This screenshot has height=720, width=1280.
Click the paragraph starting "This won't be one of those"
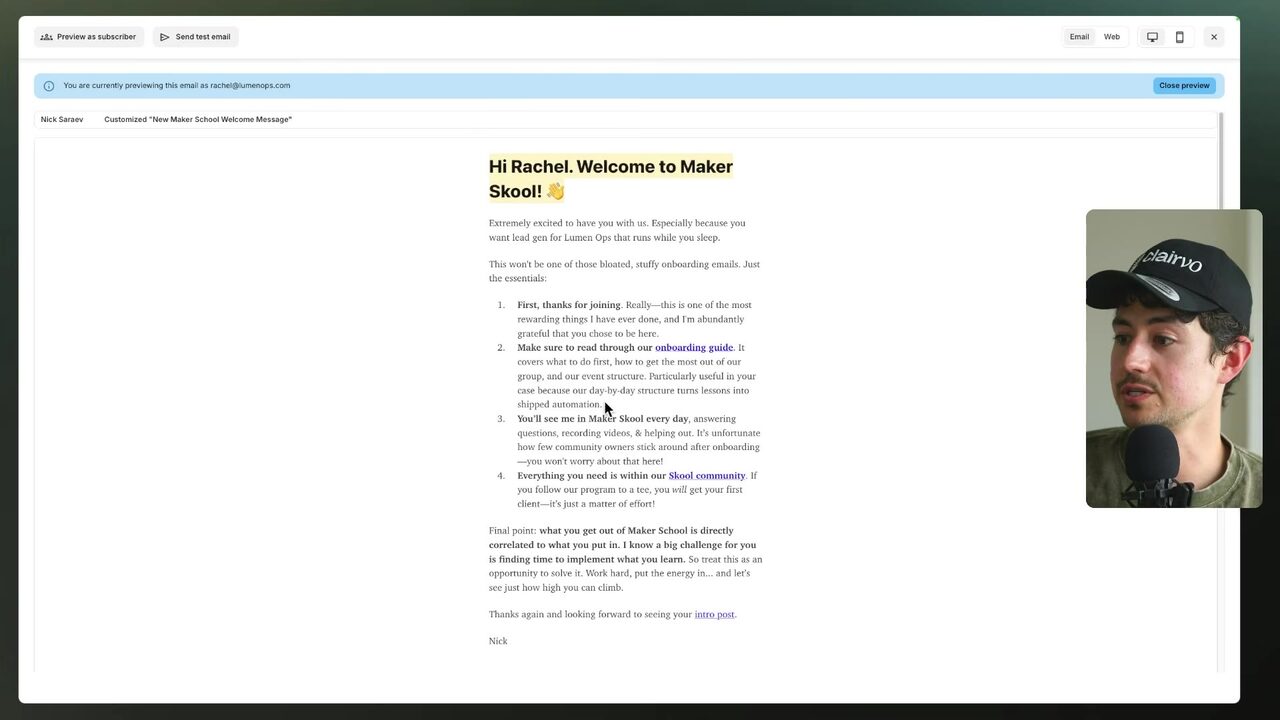point(624,271)
